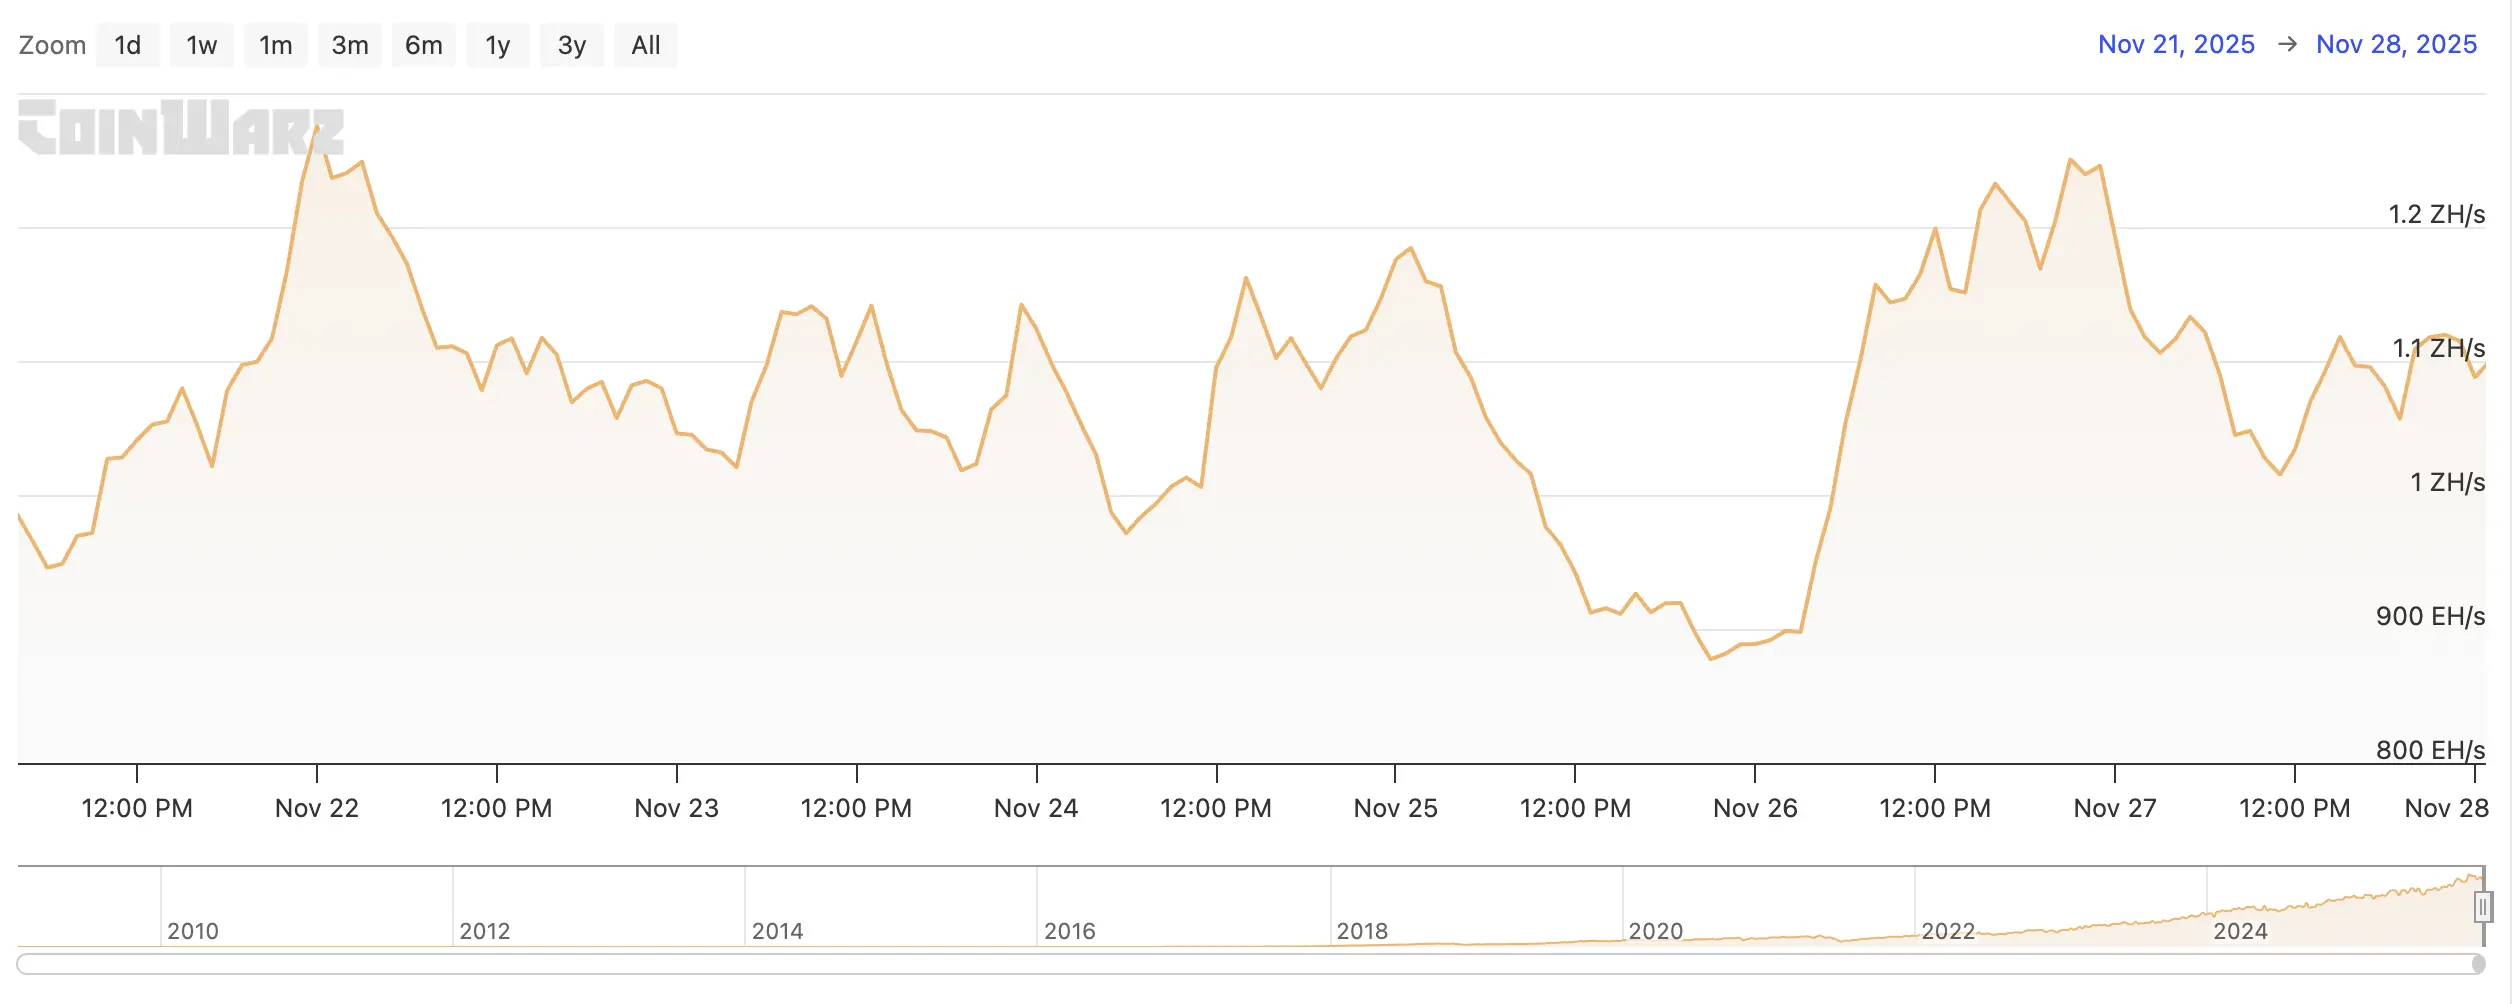Choose the 3m zoom range
The image size is (2512, 1004).
(350, 45)
